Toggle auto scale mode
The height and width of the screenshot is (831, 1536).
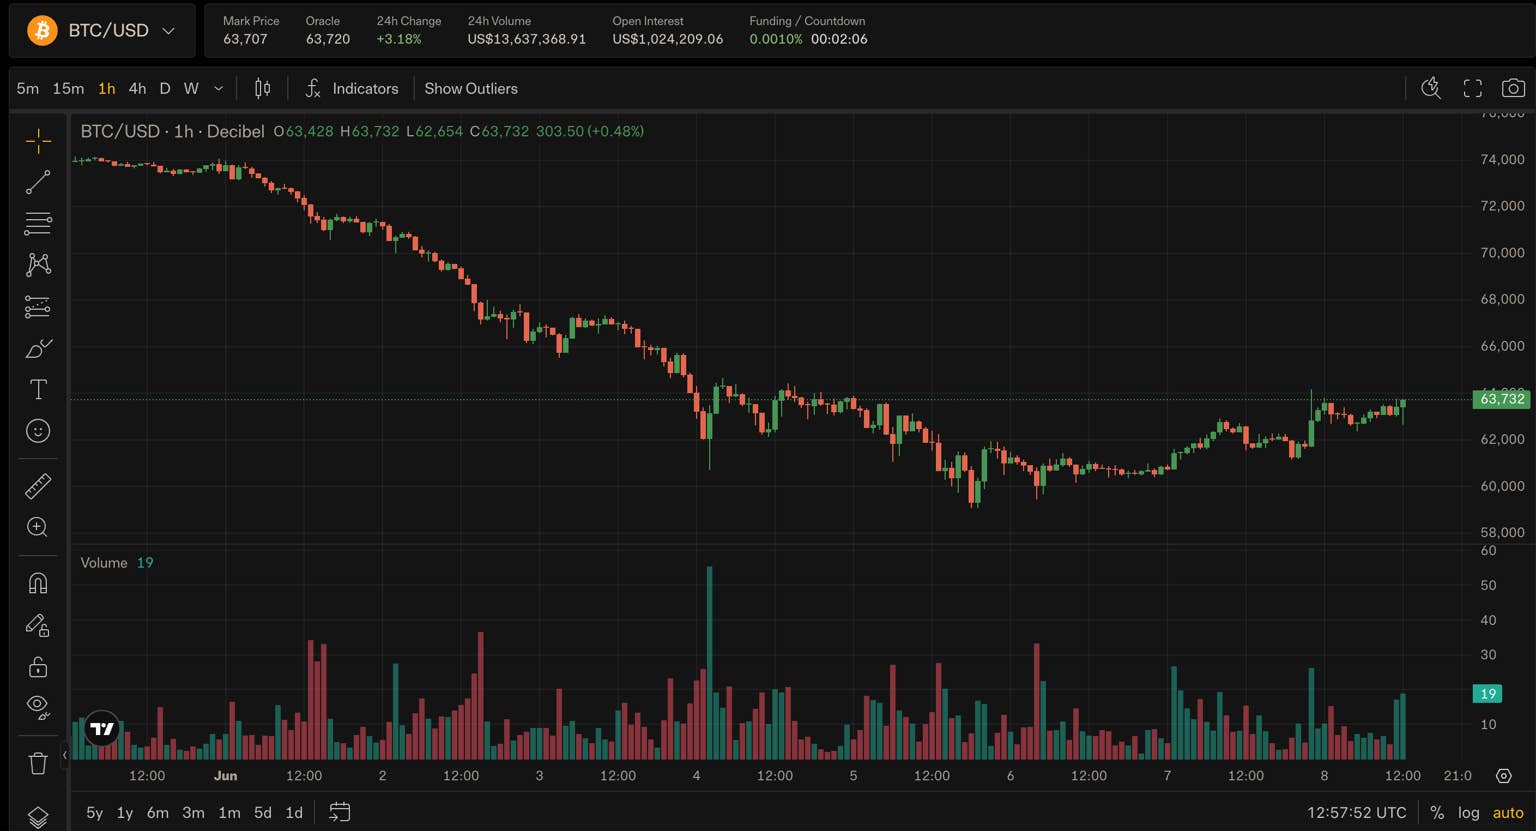(1508, 812)
